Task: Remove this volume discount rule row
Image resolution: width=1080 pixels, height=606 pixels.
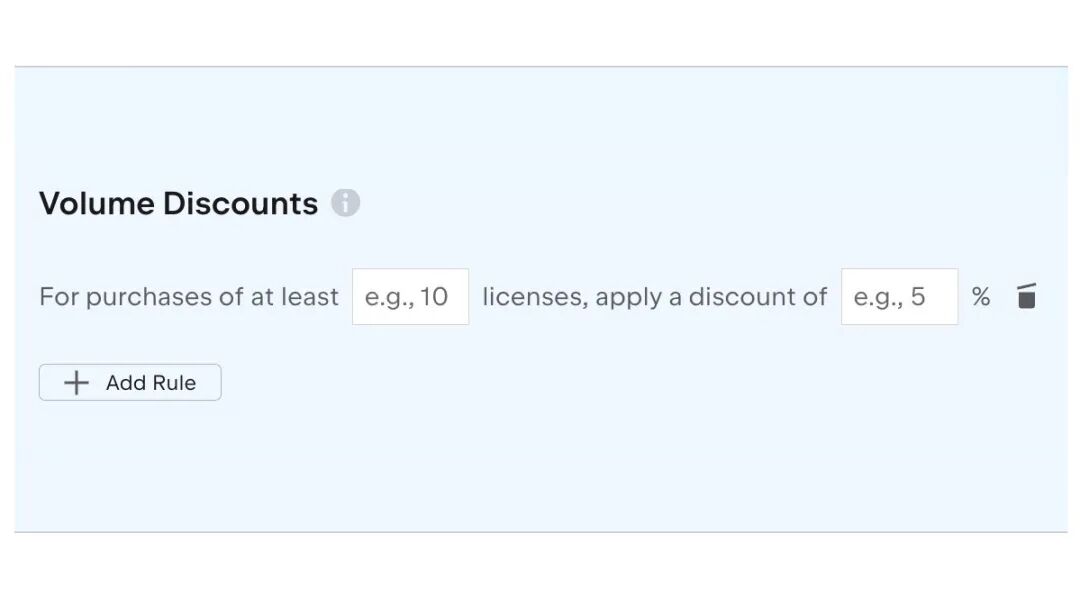Action: tap(1026, 296)
